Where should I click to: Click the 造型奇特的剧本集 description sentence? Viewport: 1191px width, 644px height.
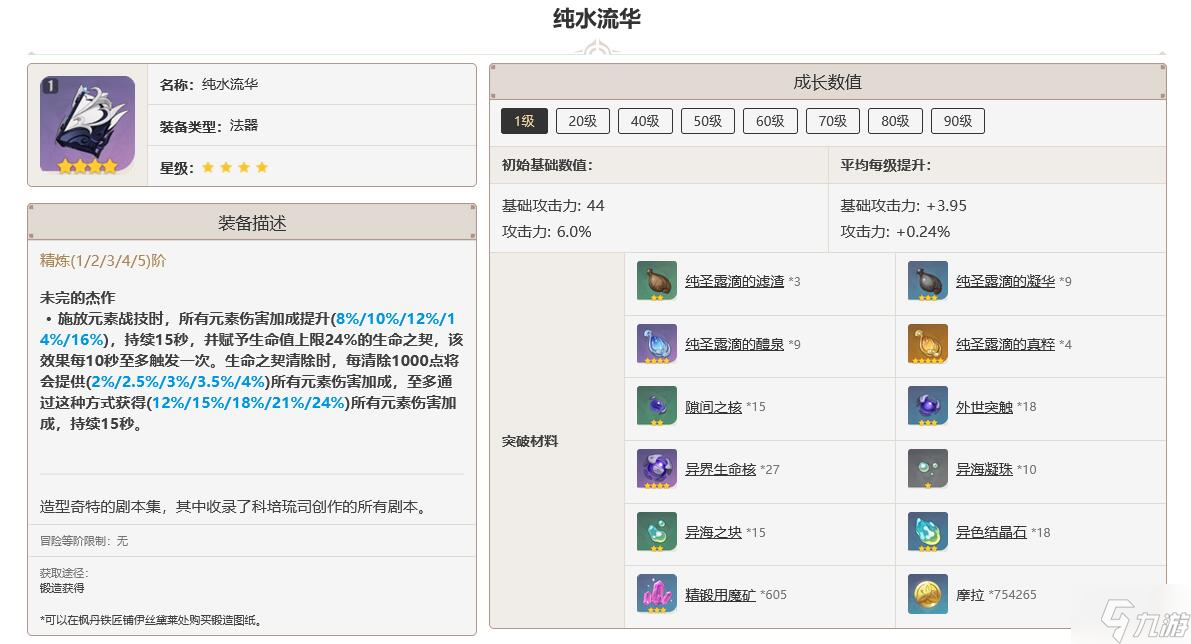pos(235,507)
